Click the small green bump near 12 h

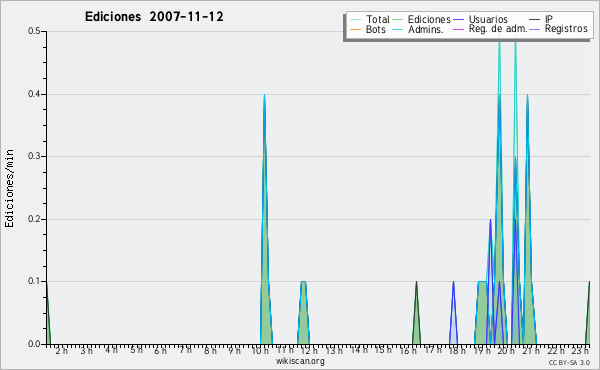pyautogui.click(x=303, y=314)
